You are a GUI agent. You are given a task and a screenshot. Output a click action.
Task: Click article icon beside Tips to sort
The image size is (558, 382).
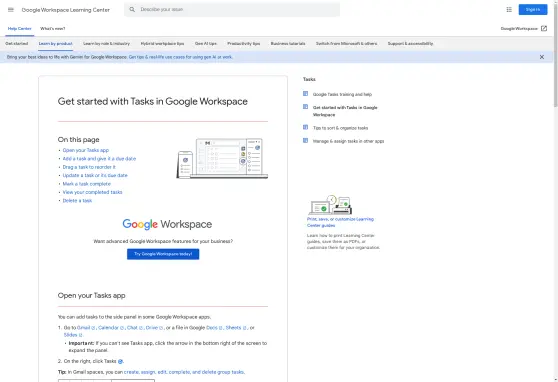point(305,127)
